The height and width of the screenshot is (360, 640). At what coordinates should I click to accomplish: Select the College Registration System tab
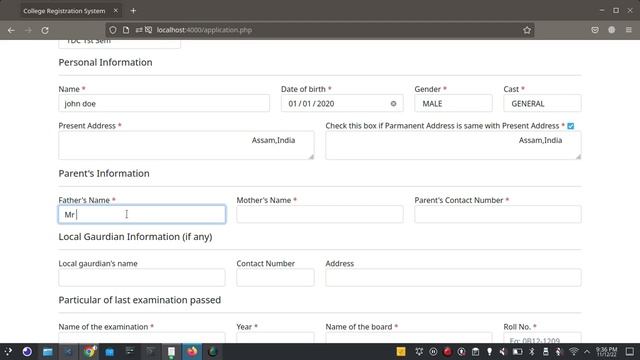(64, 11)
